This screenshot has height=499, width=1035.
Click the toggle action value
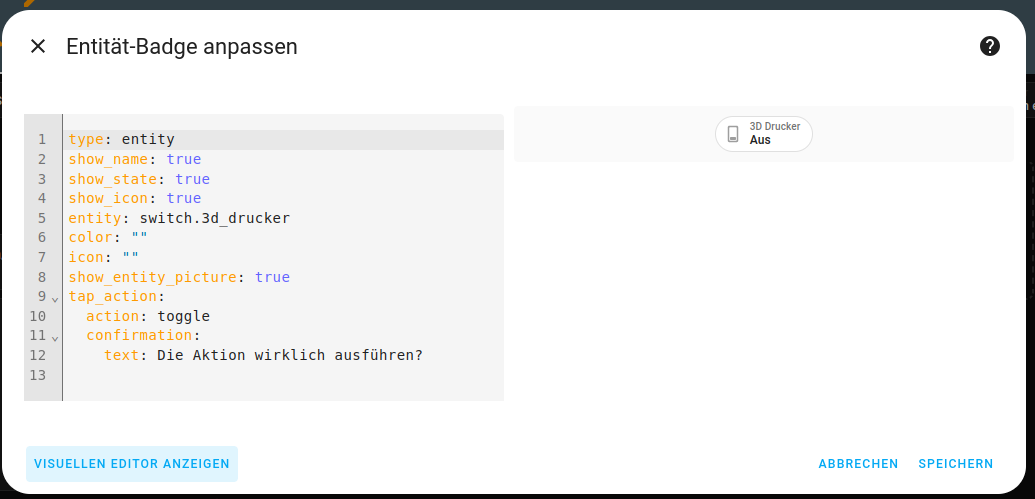click(184, 316)
